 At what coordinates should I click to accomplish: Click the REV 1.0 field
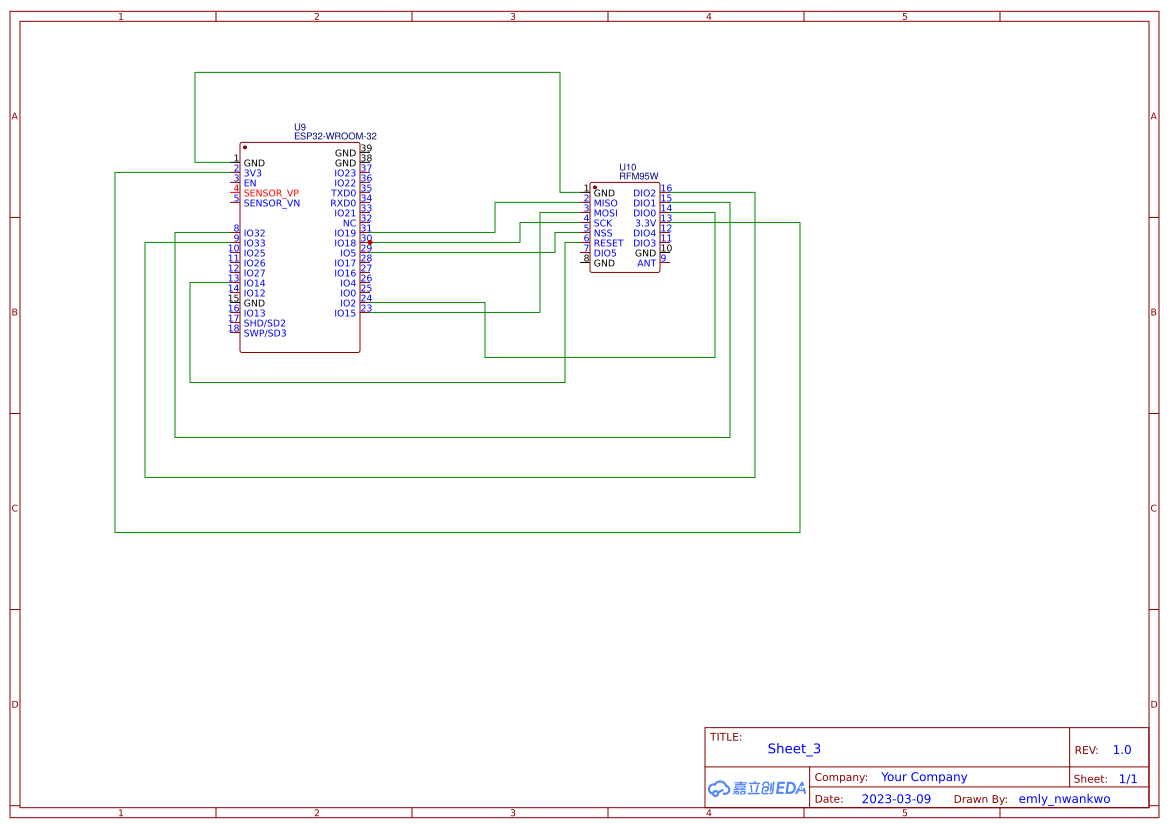click(1120, 748)
